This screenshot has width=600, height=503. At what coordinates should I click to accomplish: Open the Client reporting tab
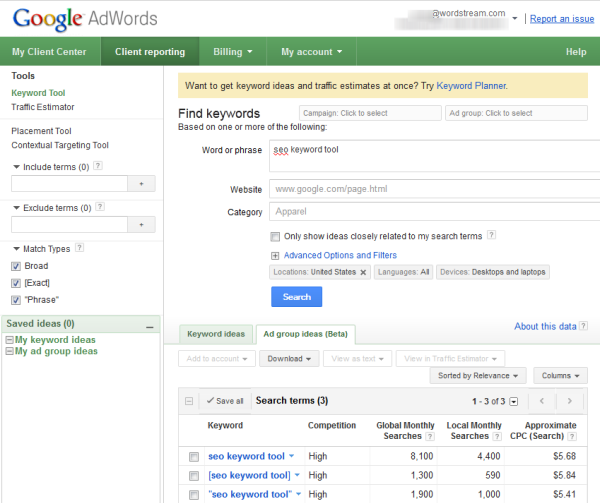(x=150, y=52)
